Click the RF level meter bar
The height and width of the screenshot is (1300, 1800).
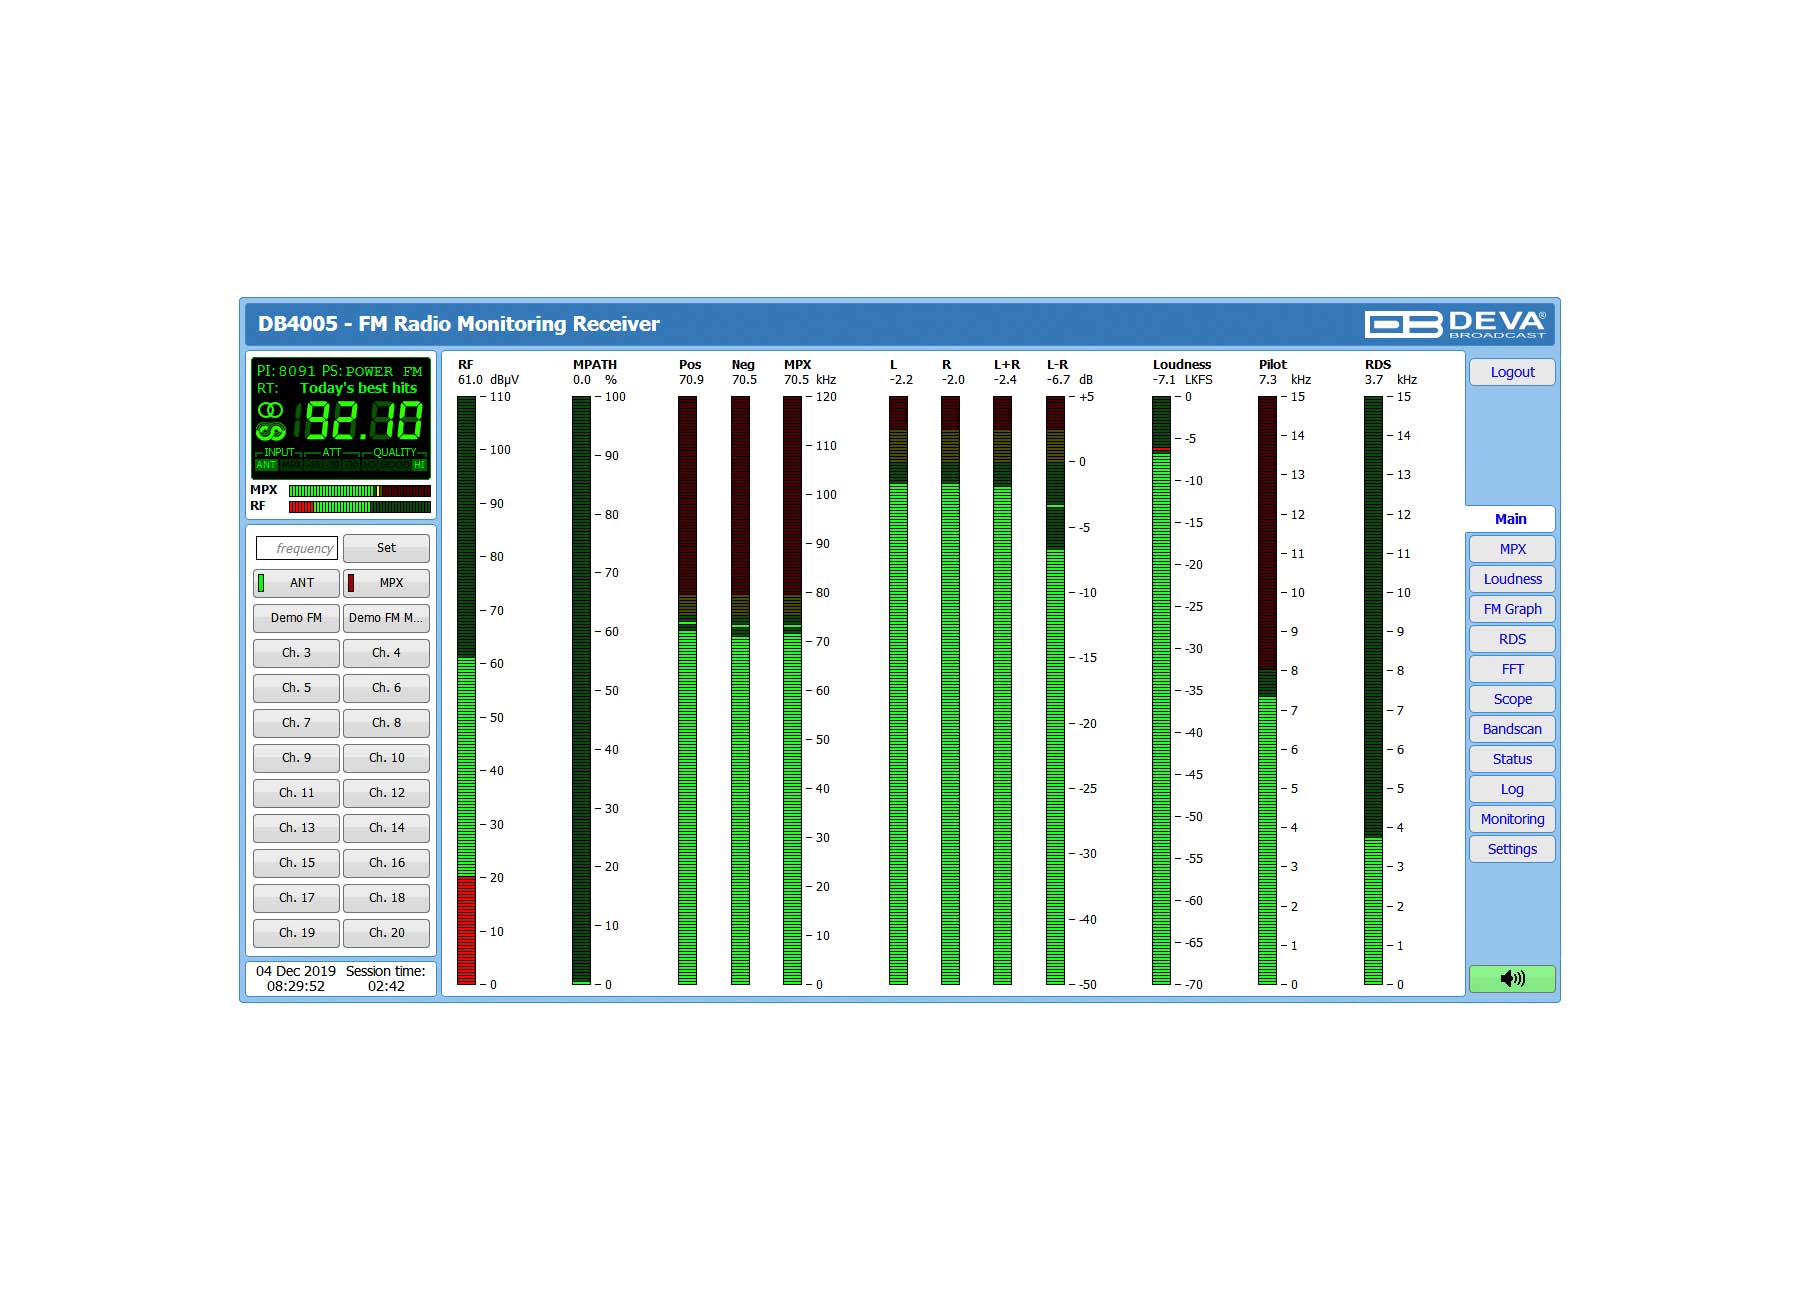click(466, 690)
